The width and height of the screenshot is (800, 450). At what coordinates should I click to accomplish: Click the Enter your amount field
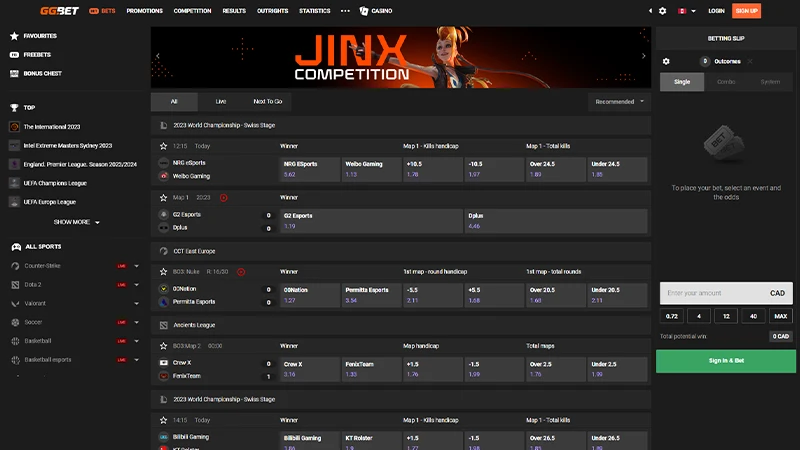[x=726, y=293]
